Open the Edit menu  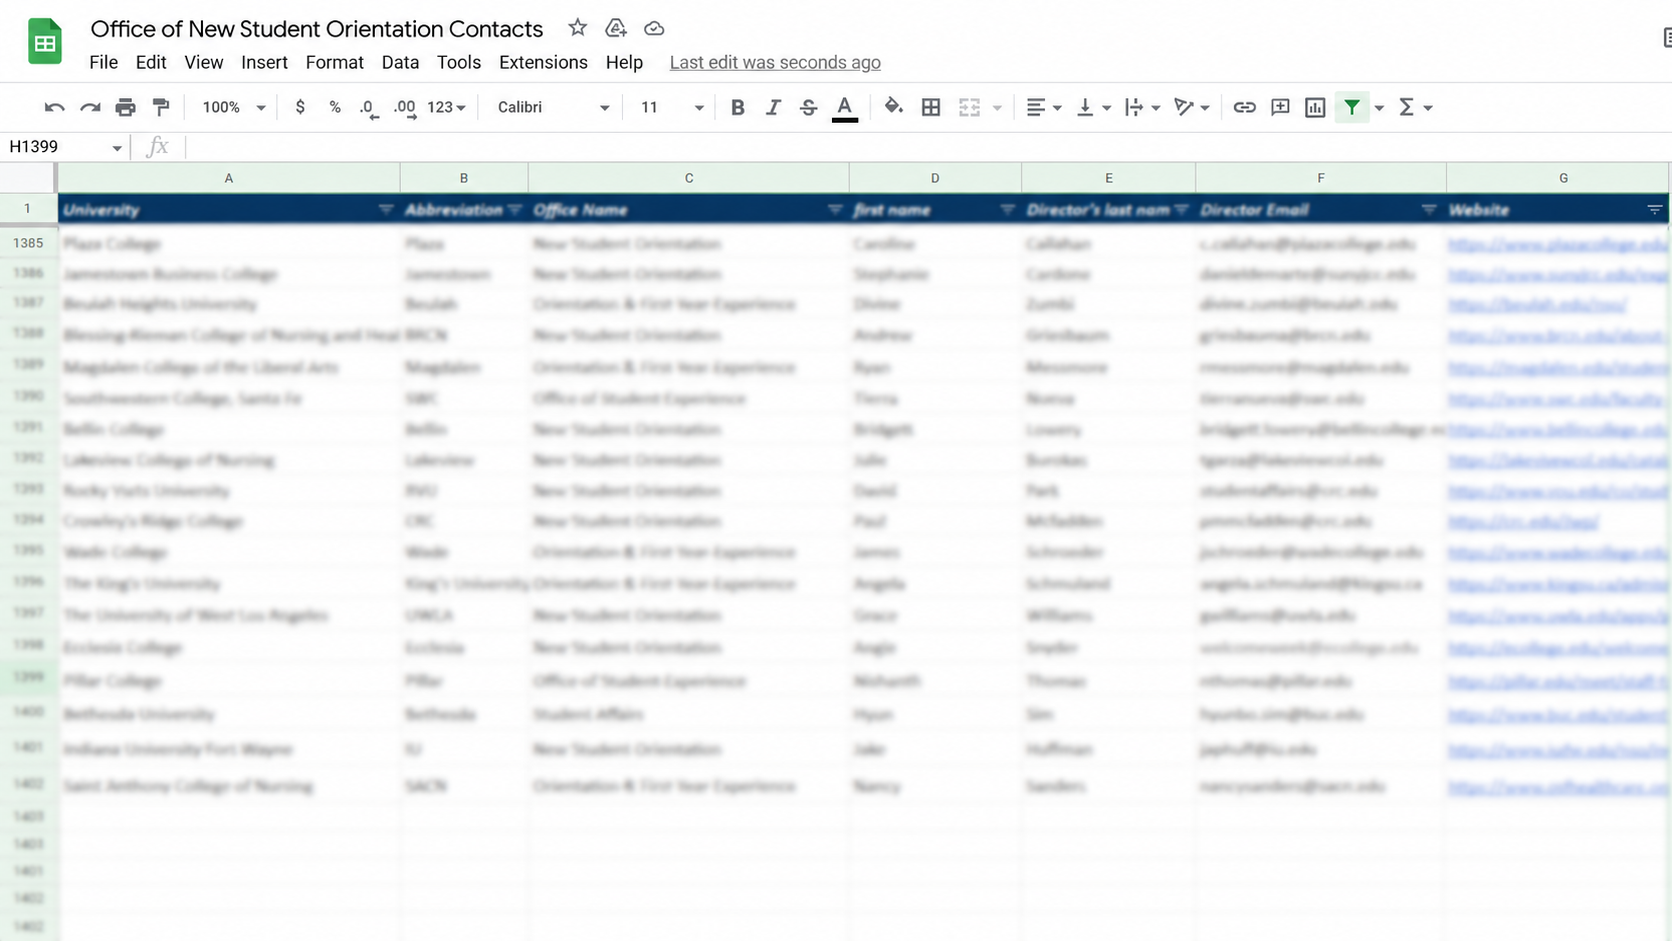[x=151, y=62]
